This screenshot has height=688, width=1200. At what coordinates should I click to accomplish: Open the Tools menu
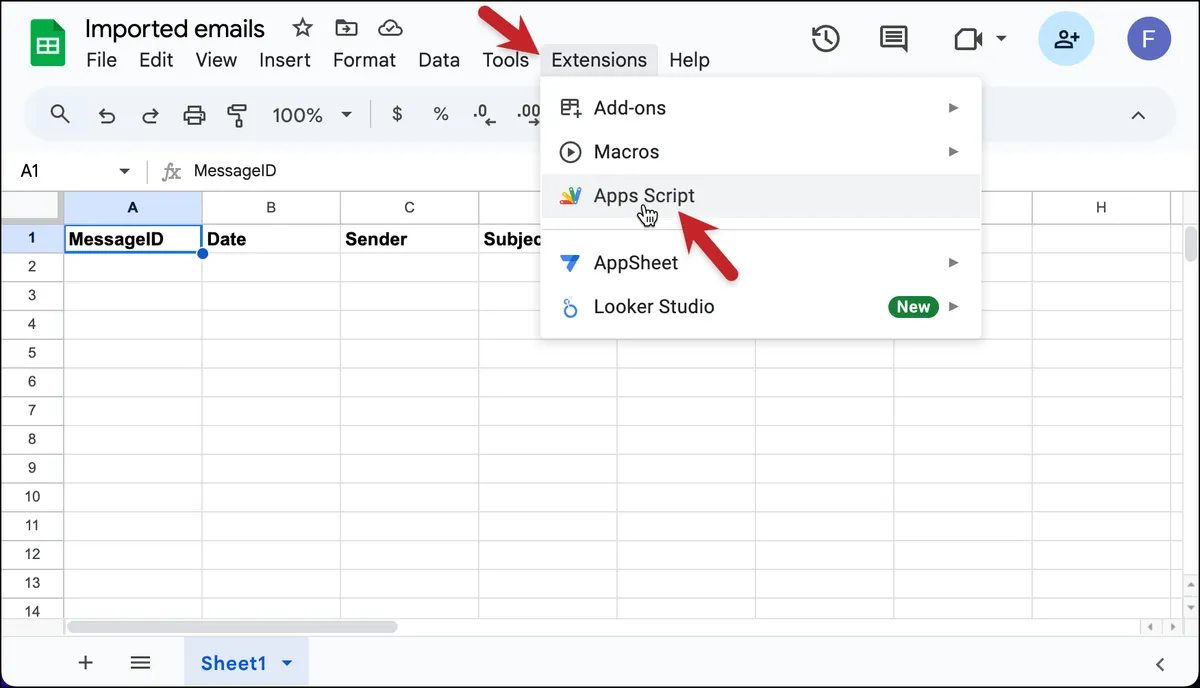coord(506,60)
